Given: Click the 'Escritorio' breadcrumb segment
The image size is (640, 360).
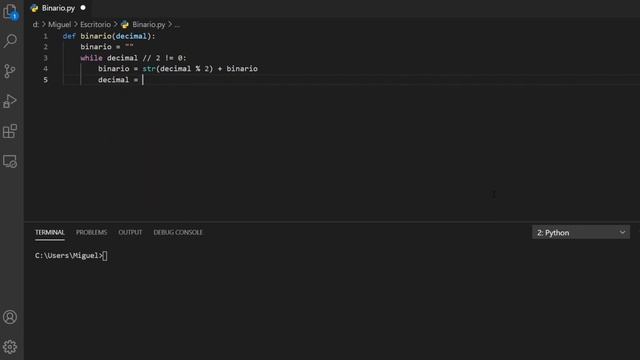Looking at the screenshot, I should (x=96, y=24).
